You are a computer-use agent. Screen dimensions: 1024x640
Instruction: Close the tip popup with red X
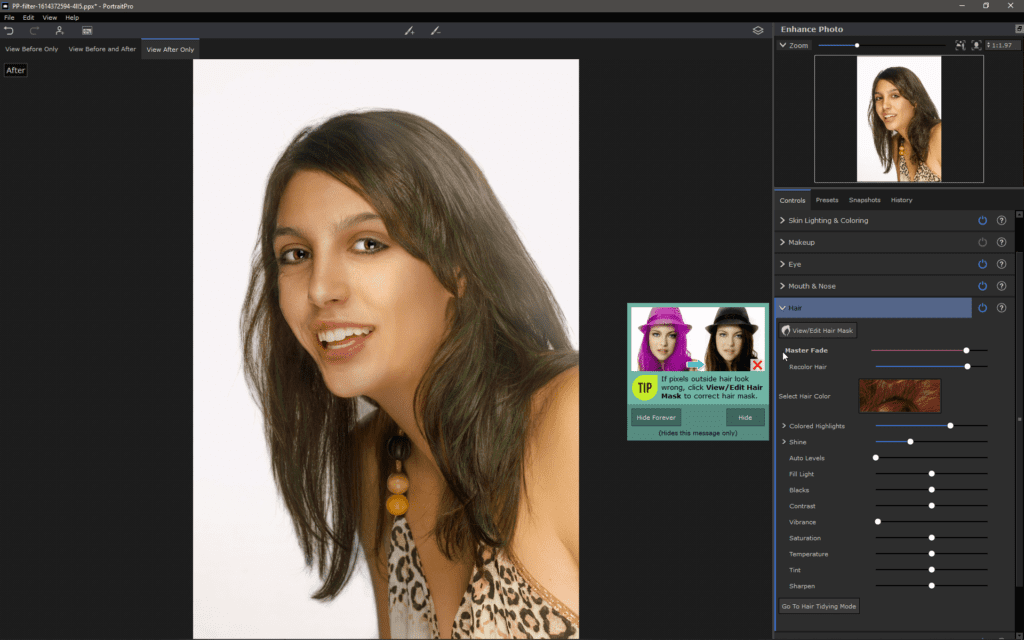[757, 365]
